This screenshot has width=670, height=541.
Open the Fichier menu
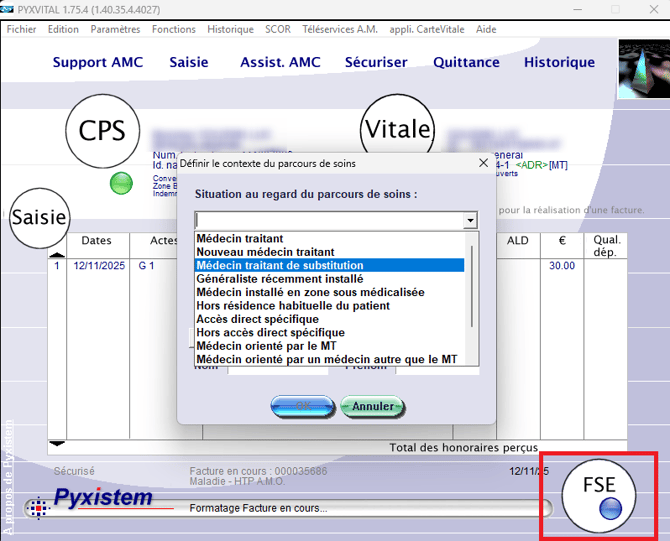tap(21, 29)
